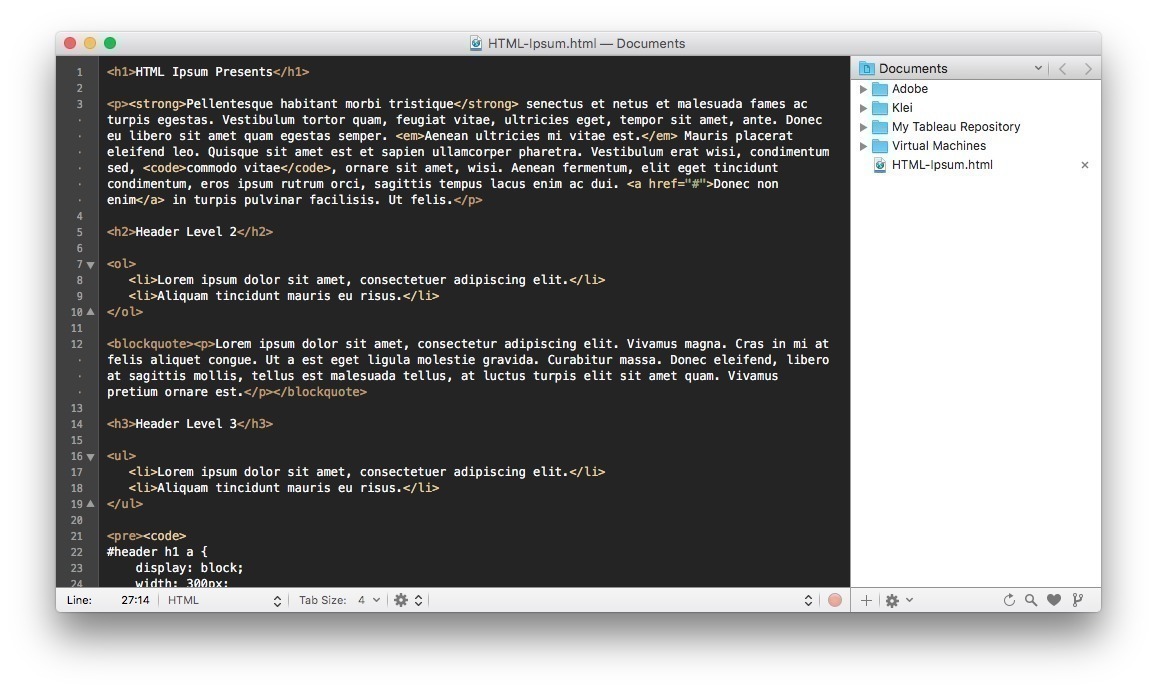This screenshot has height=692, width=1157.
Task: Open the Documents path dropdown
Action: click(1038, 68)
